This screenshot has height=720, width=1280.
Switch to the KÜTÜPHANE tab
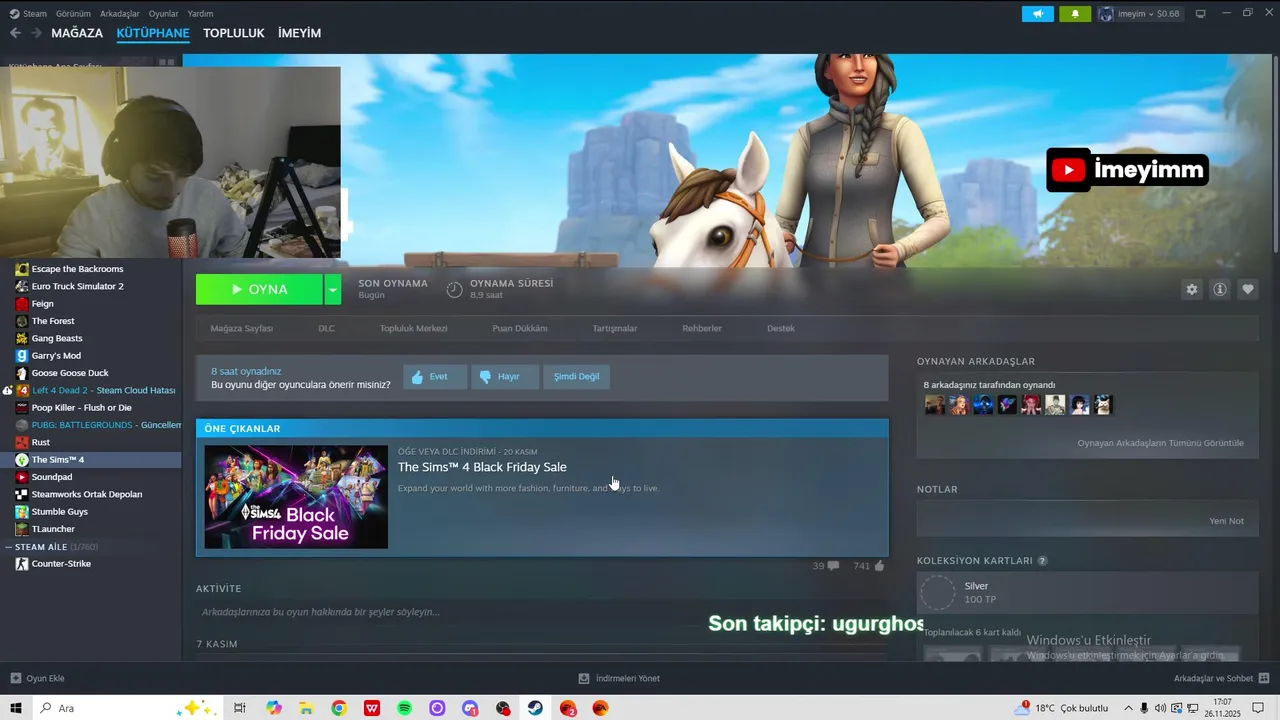[x=153, y=33]
